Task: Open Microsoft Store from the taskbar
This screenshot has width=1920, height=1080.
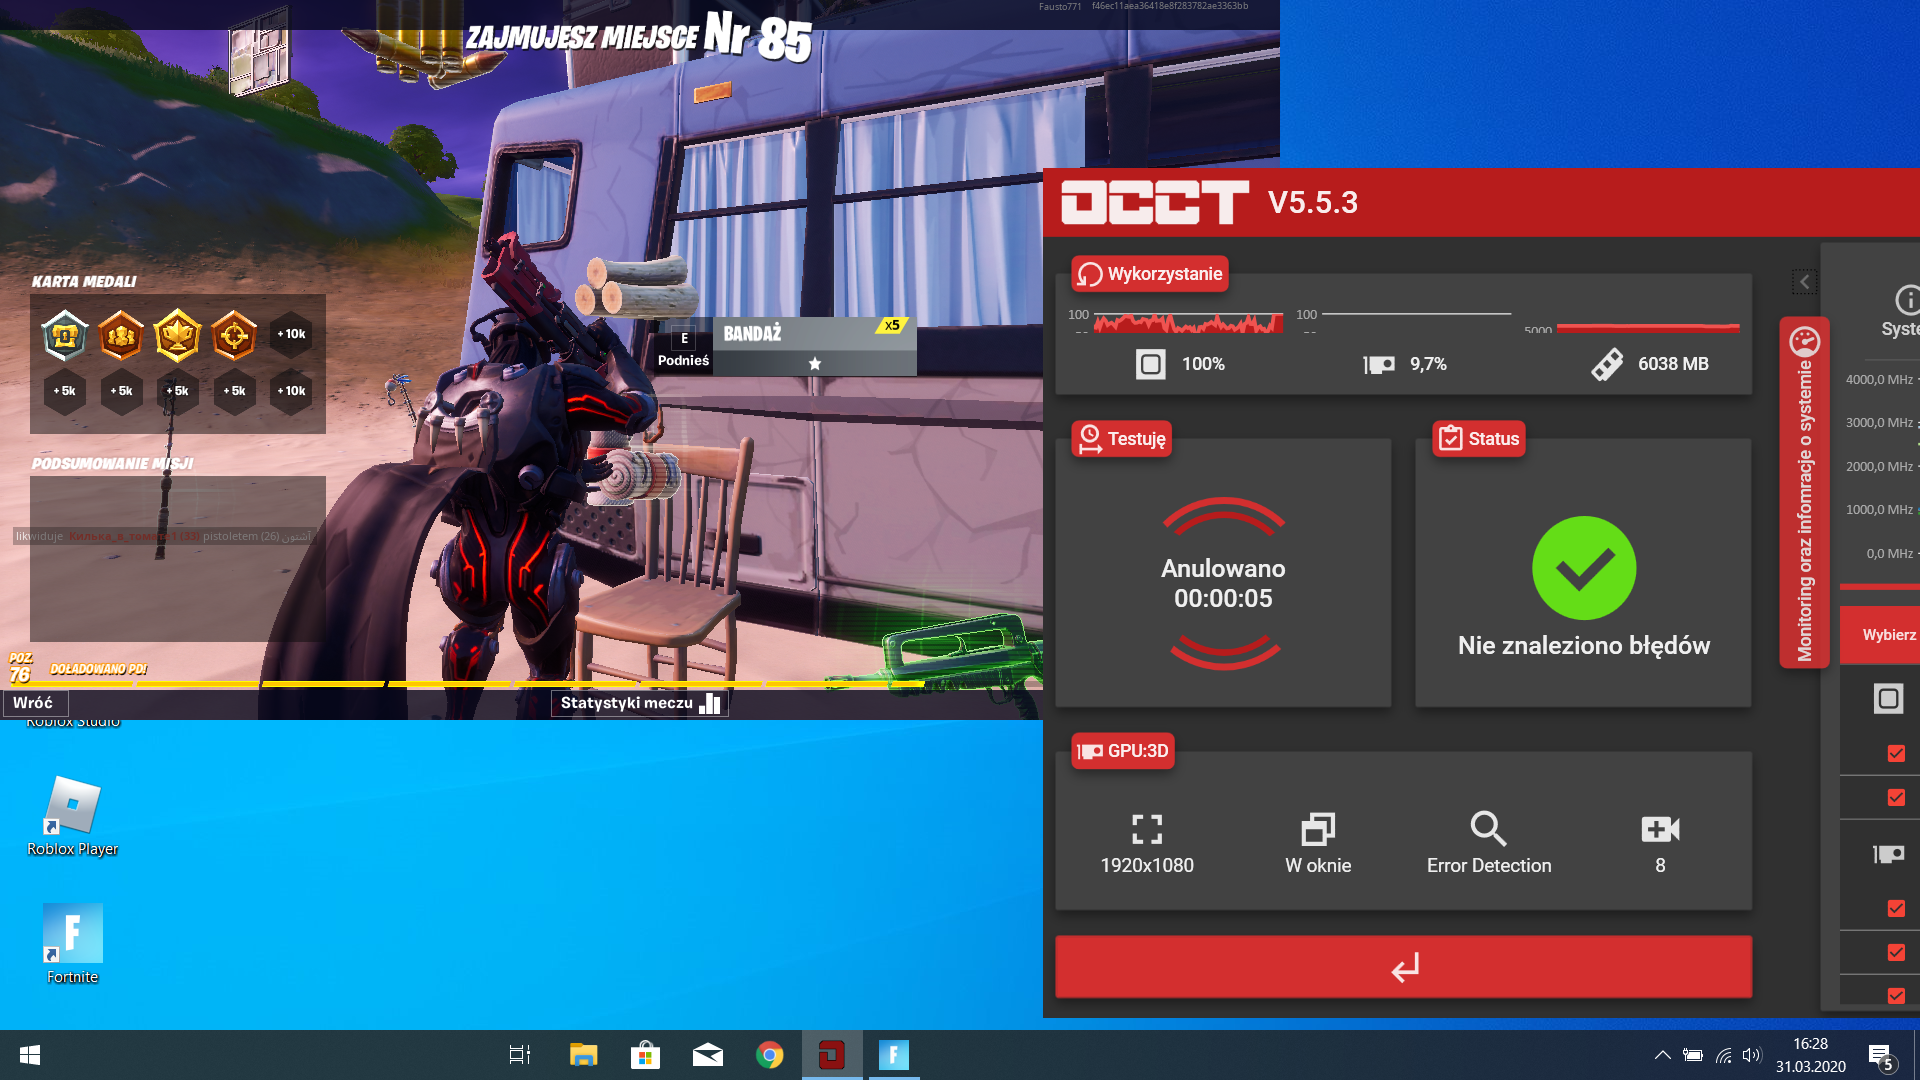Action: 645,1055
